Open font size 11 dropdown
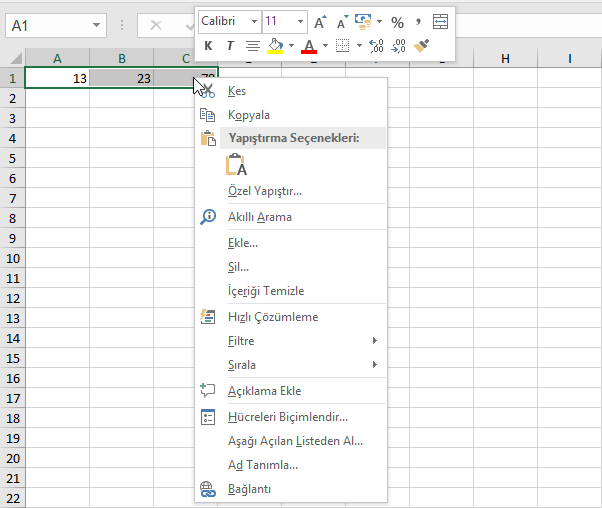The height and width of the screenshot is (508, 602). 300,22
